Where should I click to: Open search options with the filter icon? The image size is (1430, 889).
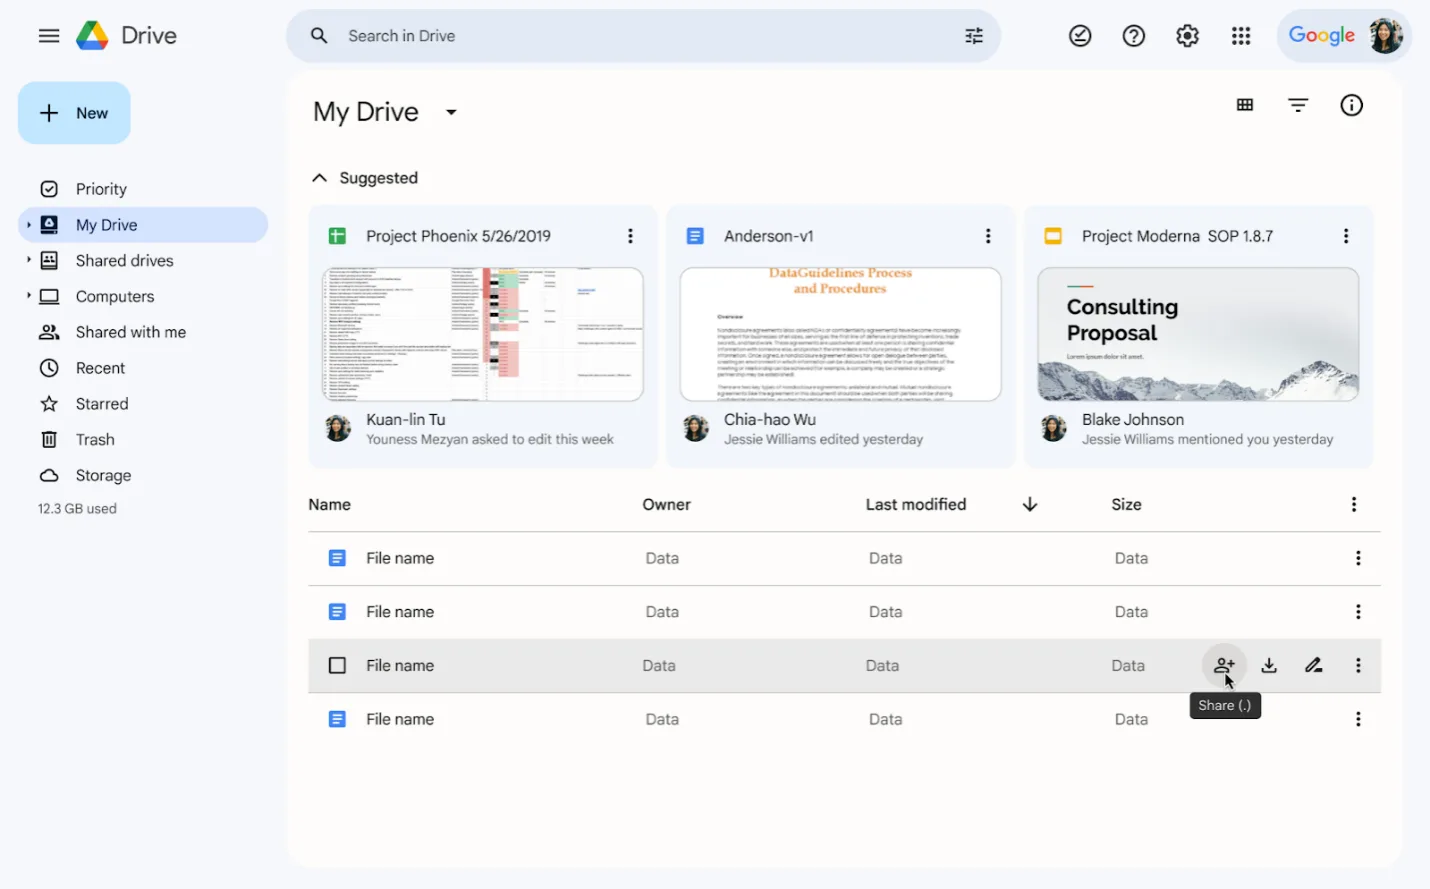pos(973,35)
